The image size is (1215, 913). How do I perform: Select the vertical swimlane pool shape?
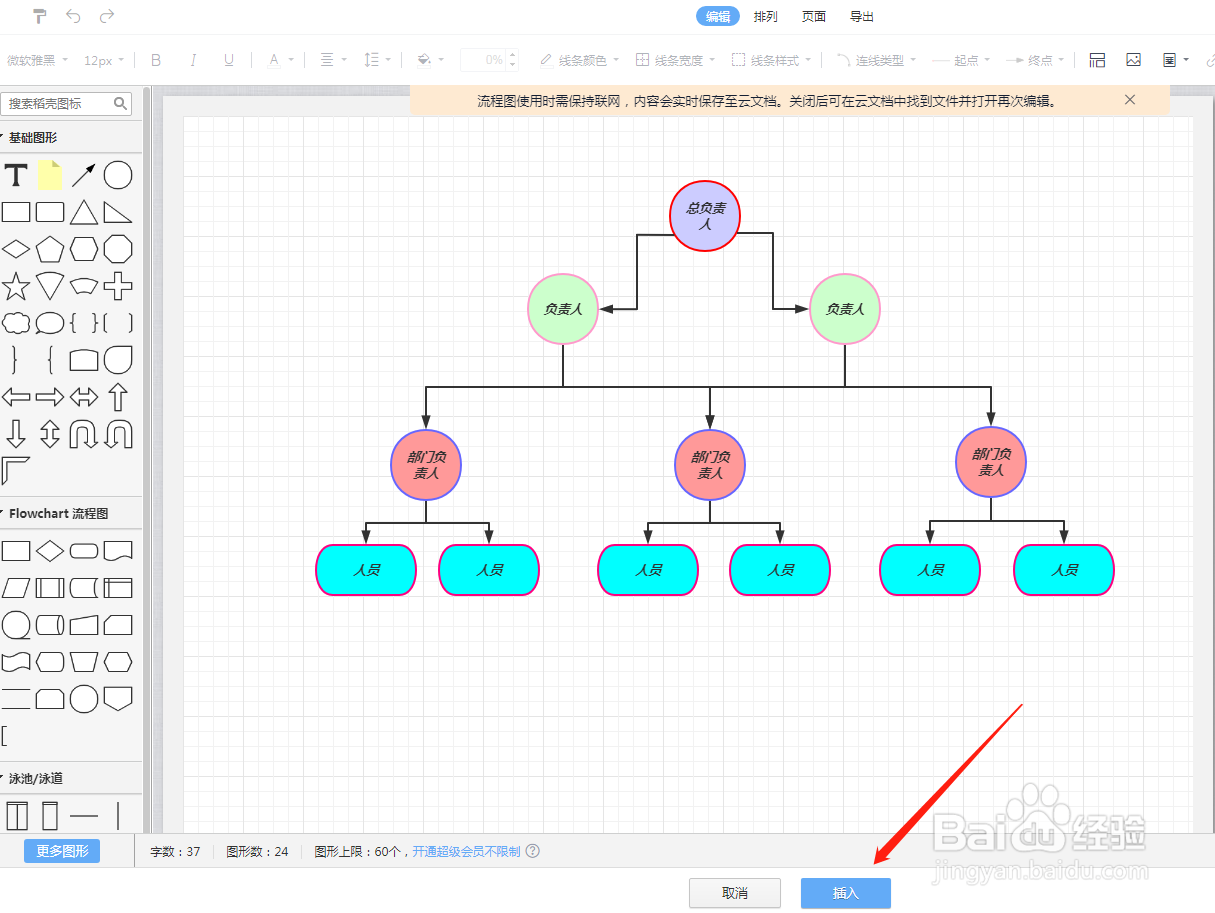[x=17, y=816]
